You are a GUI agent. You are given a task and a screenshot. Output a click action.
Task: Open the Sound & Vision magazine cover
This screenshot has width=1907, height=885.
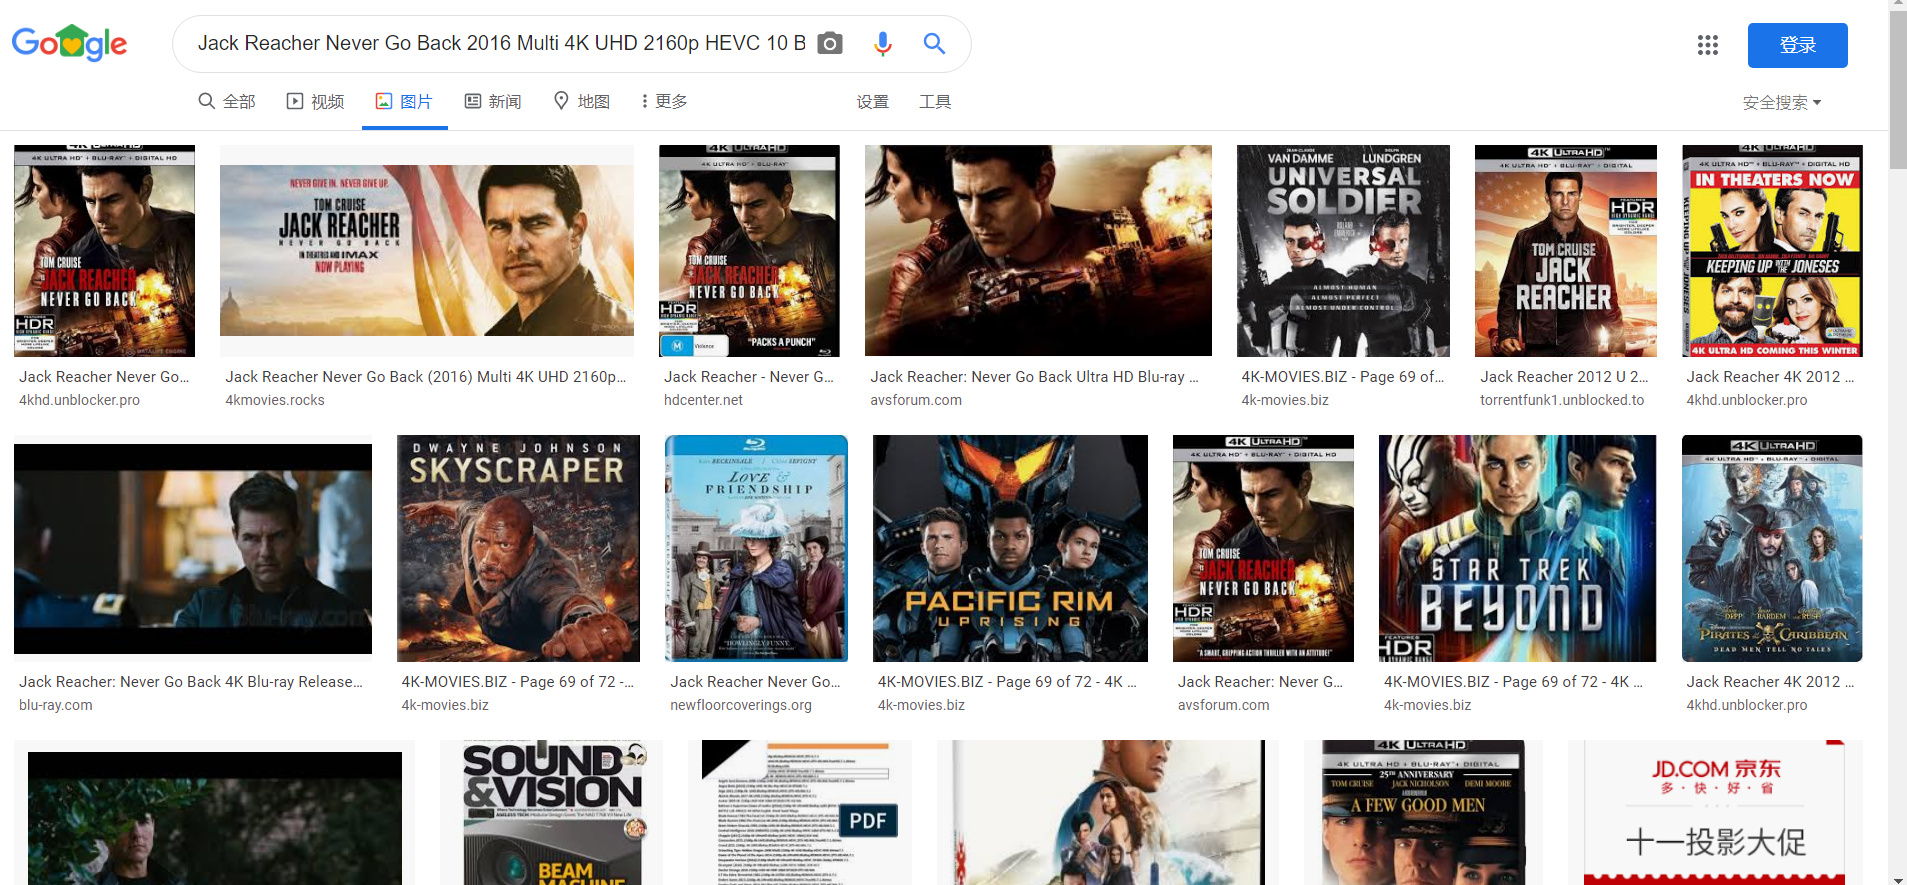551,812
